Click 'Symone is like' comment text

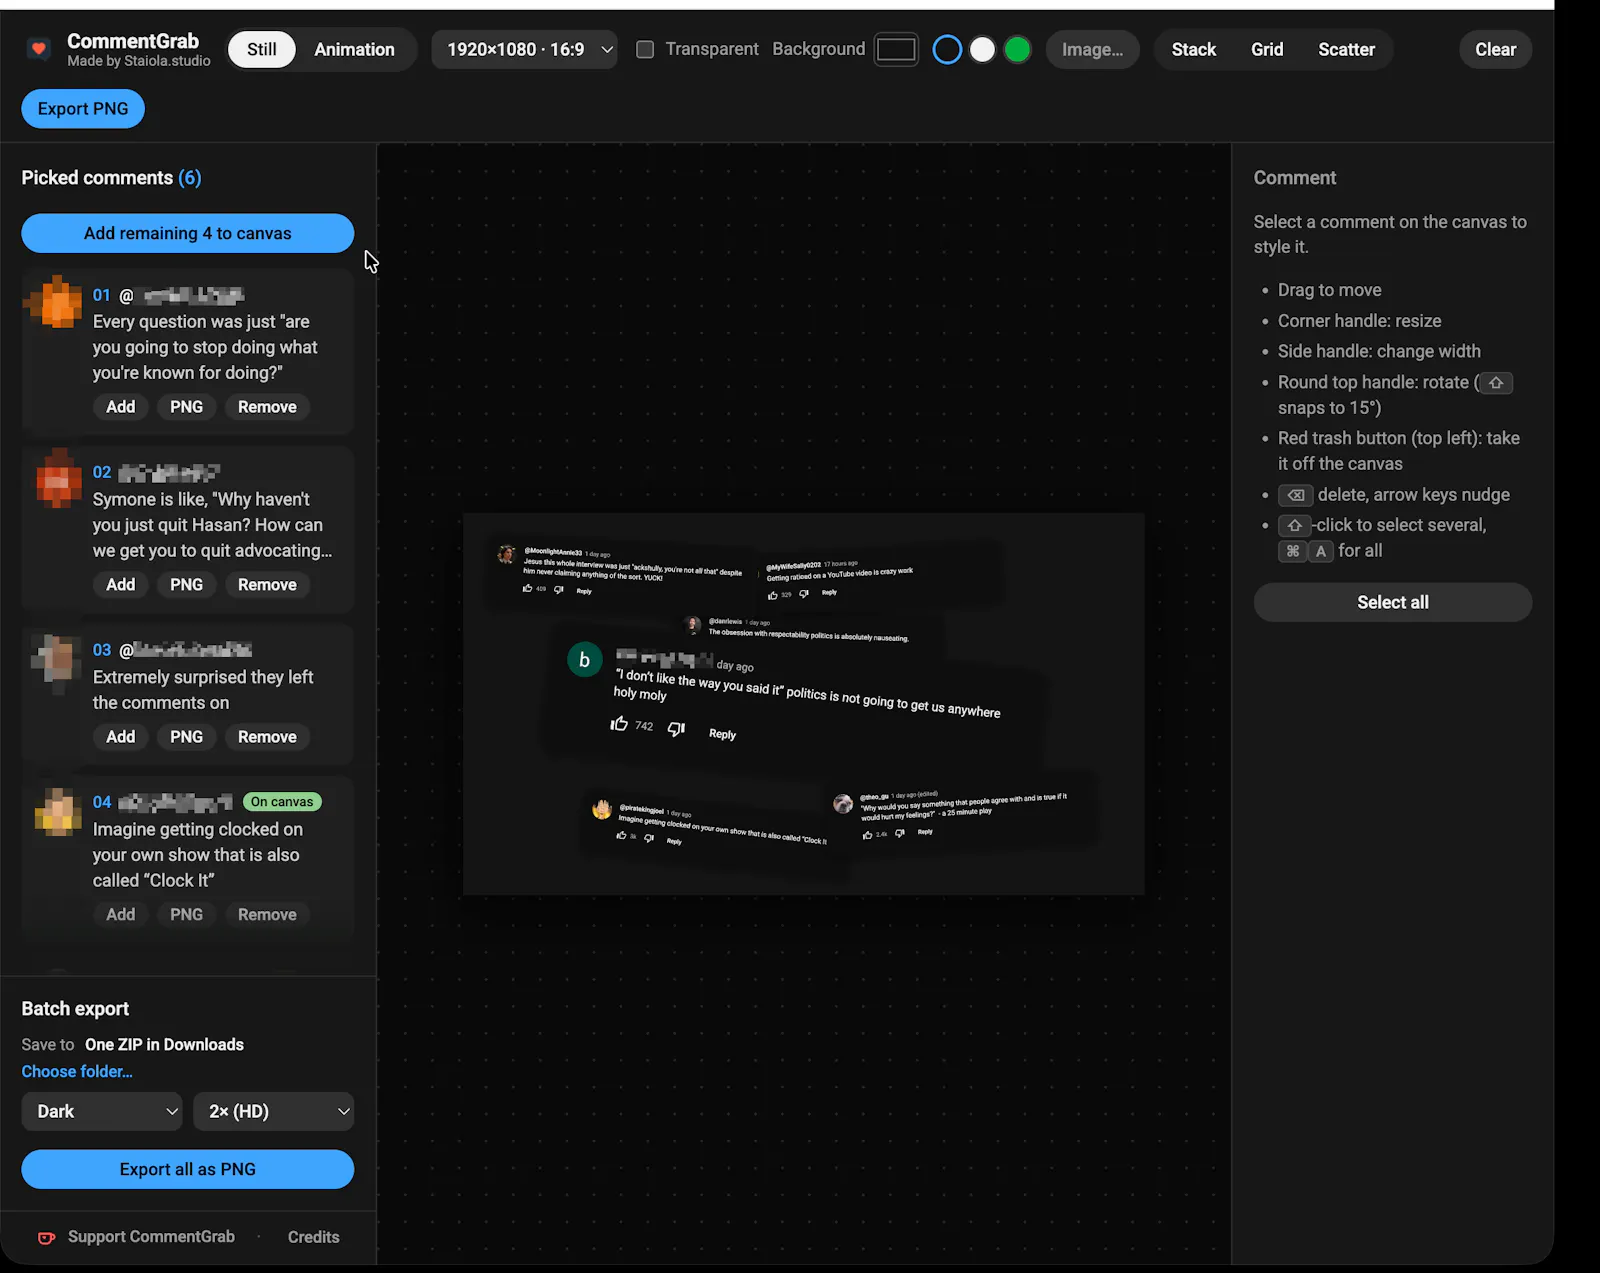212,525
